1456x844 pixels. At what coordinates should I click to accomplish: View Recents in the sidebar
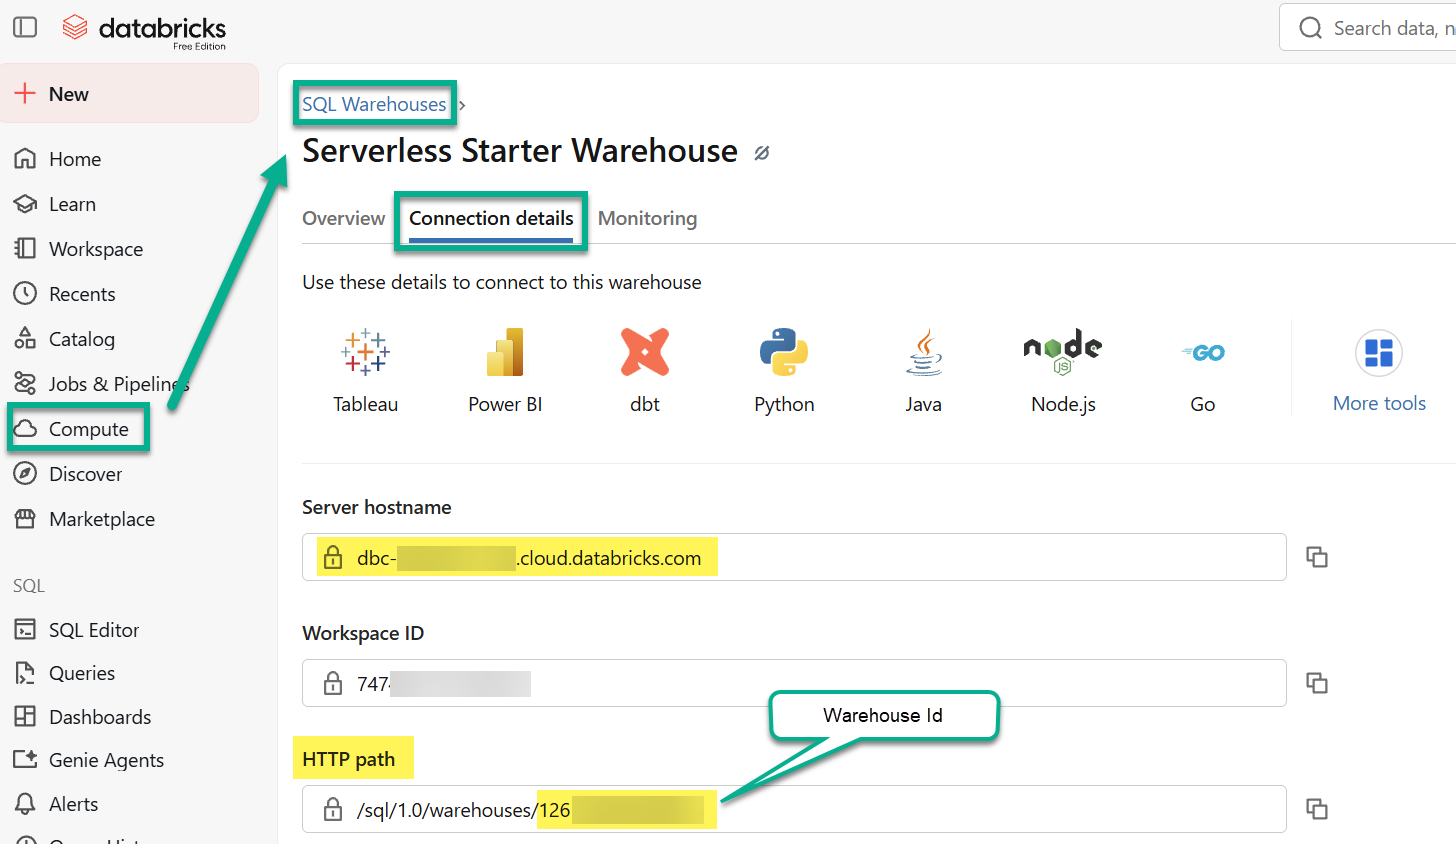[x=82, y=294]
